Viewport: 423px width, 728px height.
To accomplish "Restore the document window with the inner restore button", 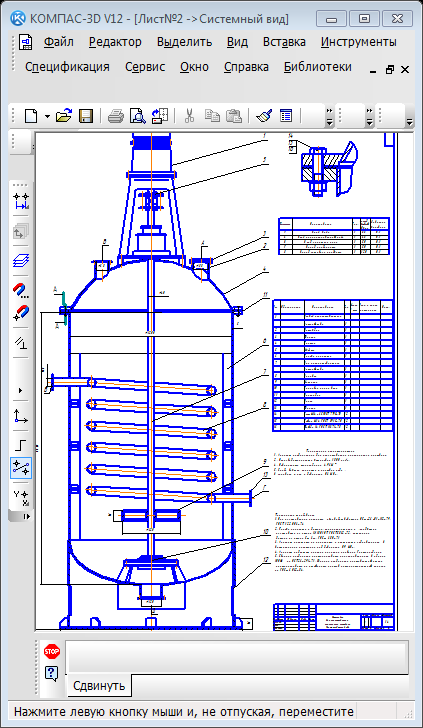I will [390, 70].
